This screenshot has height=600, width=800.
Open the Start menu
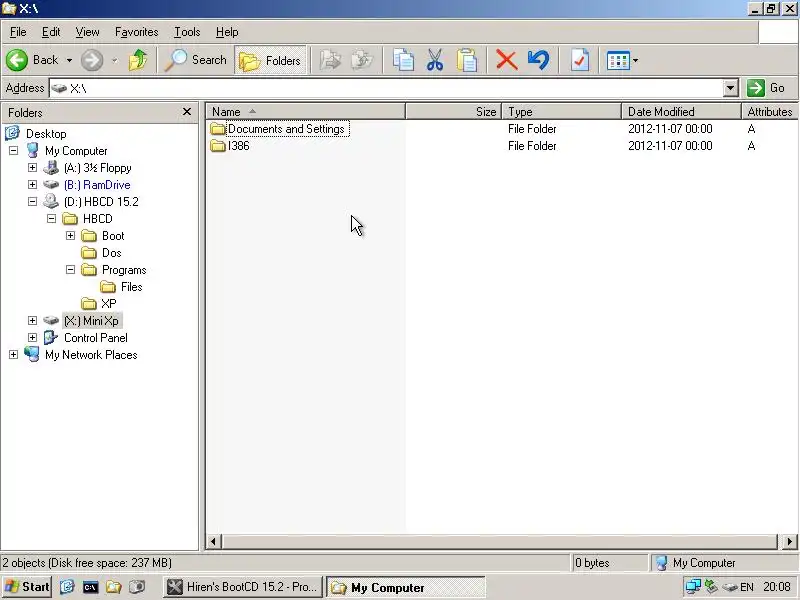point(27,587)
